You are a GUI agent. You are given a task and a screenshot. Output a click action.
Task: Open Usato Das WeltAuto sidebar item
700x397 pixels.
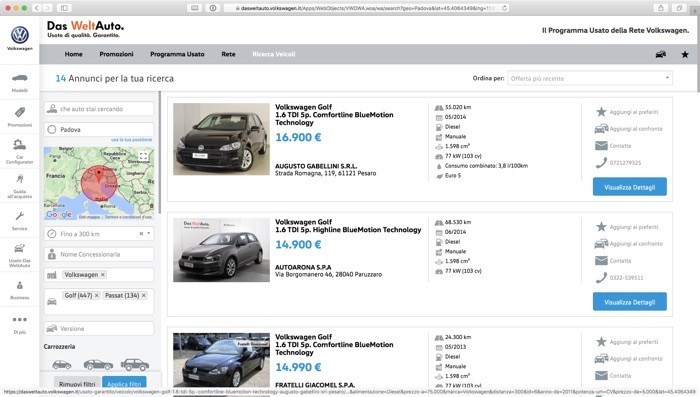[x=20, y=255]
